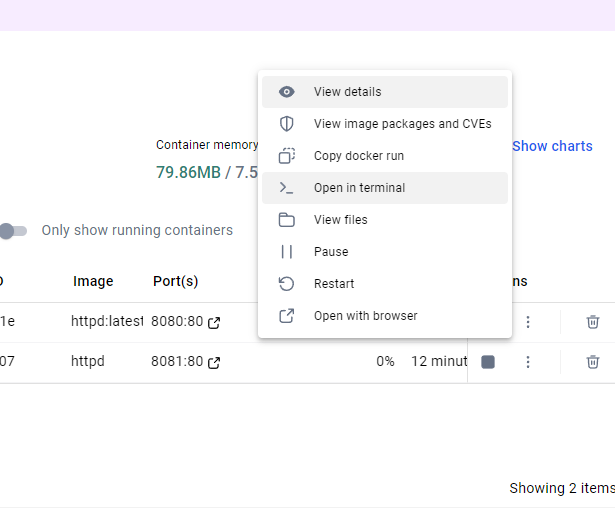Click the terminal prompt icon
Viewport: 615px width, 513px height.
(287, 188)
